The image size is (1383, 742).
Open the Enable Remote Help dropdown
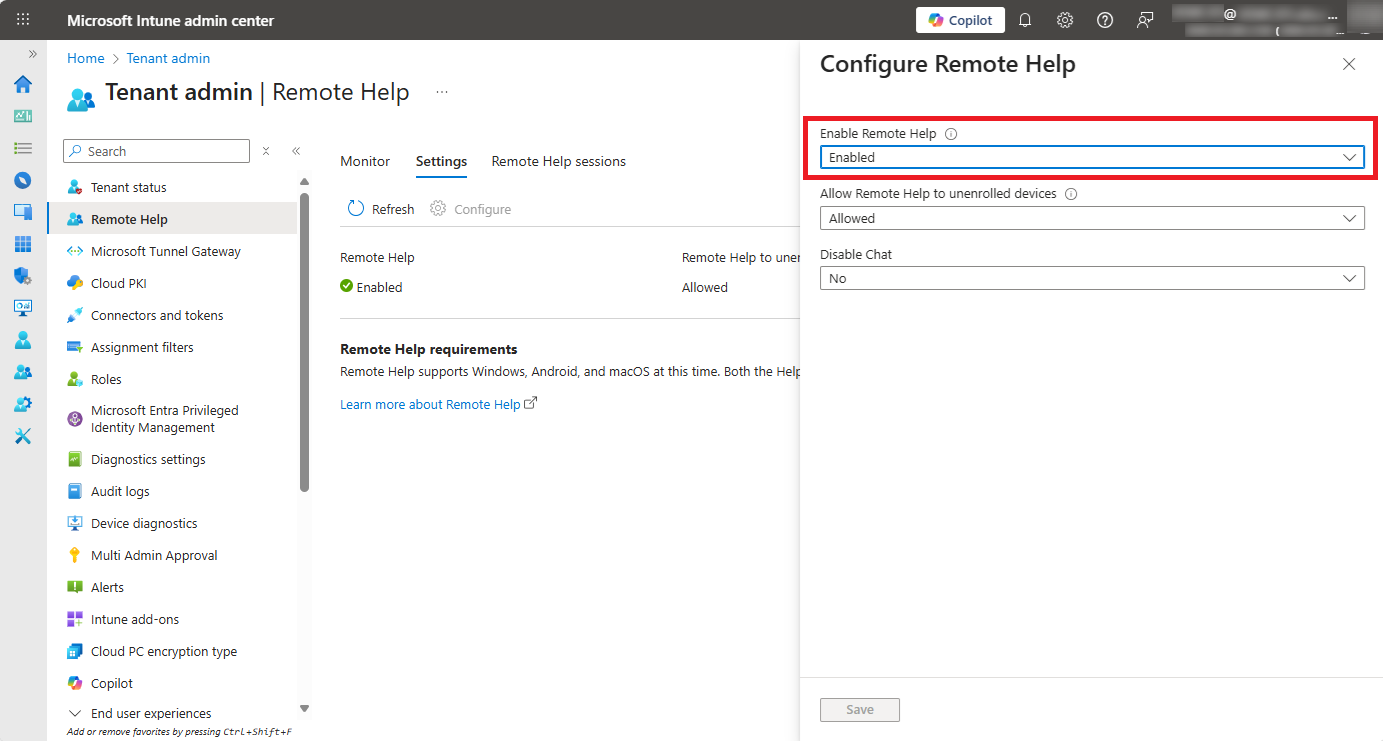click(x=1092, y=157)
